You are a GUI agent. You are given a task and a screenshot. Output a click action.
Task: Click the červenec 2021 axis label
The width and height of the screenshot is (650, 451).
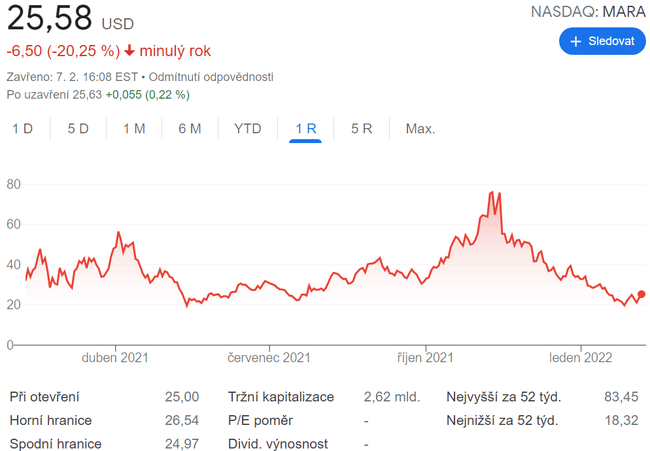click(x=269, y=358)
